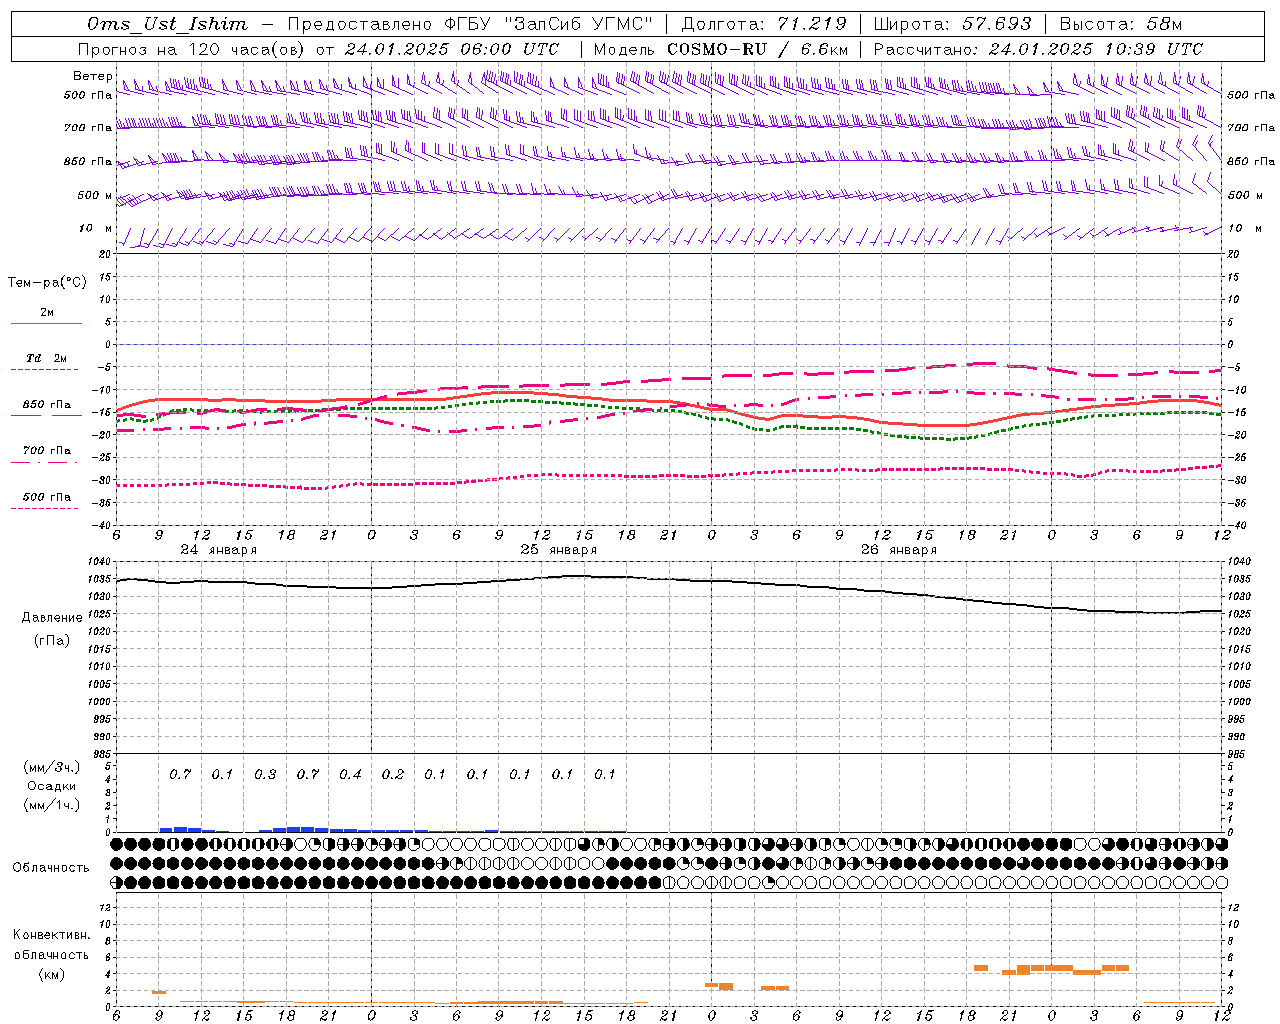Select the longitude value Долгота: 71.219

point(765,24)
